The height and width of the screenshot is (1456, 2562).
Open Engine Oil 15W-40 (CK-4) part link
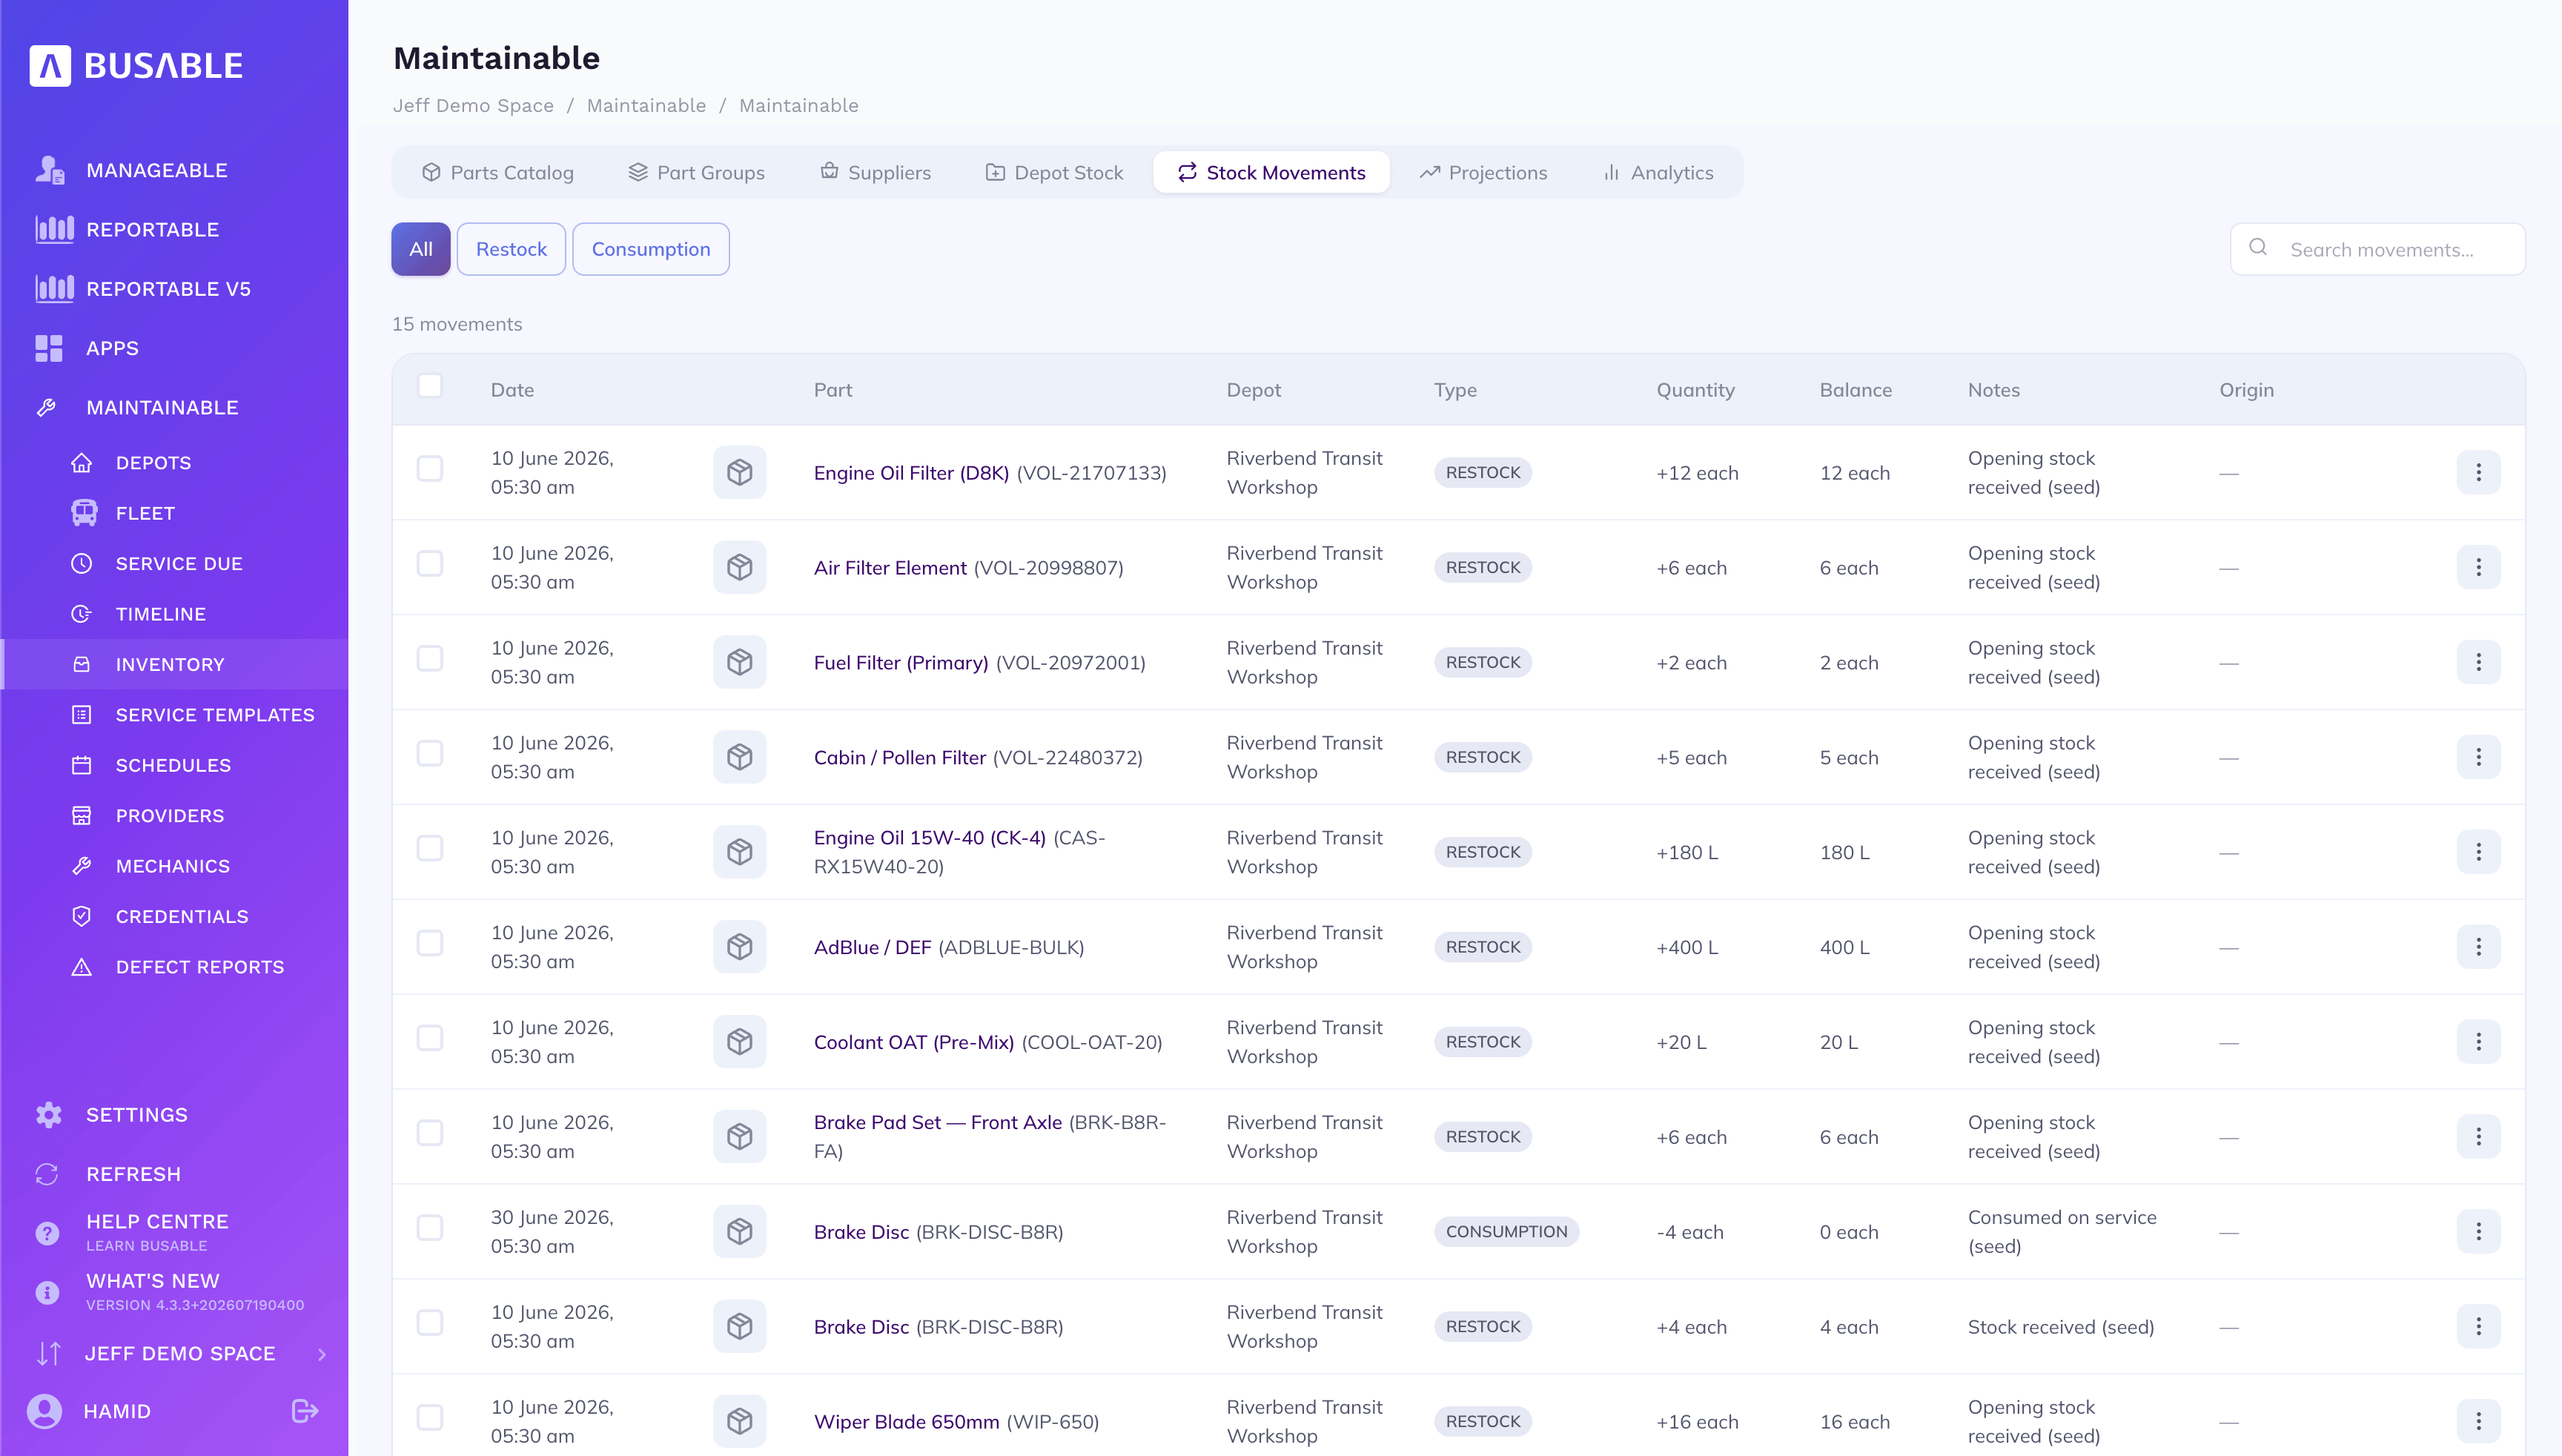(x=930, y=838)
